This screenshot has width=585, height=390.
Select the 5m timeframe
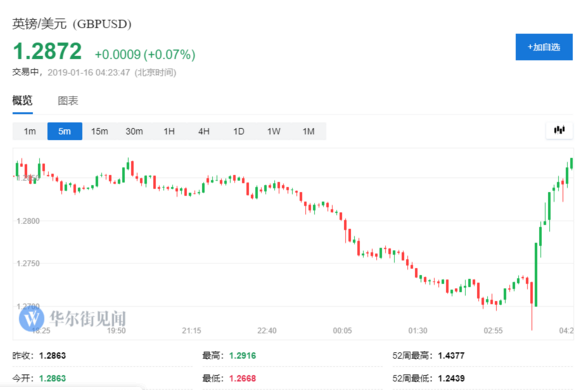(x=65, y=131)
